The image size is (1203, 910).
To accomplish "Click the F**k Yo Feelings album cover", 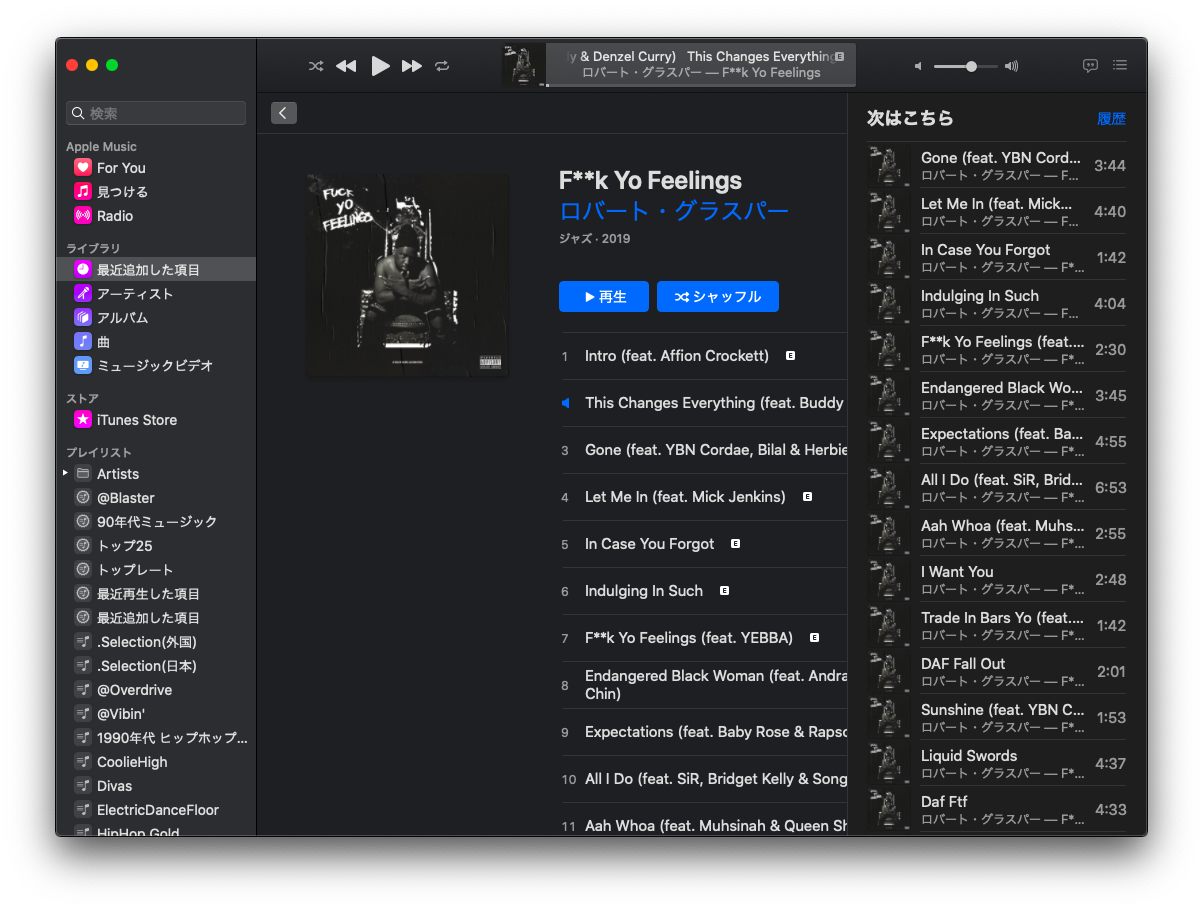I will pos(408,275).
